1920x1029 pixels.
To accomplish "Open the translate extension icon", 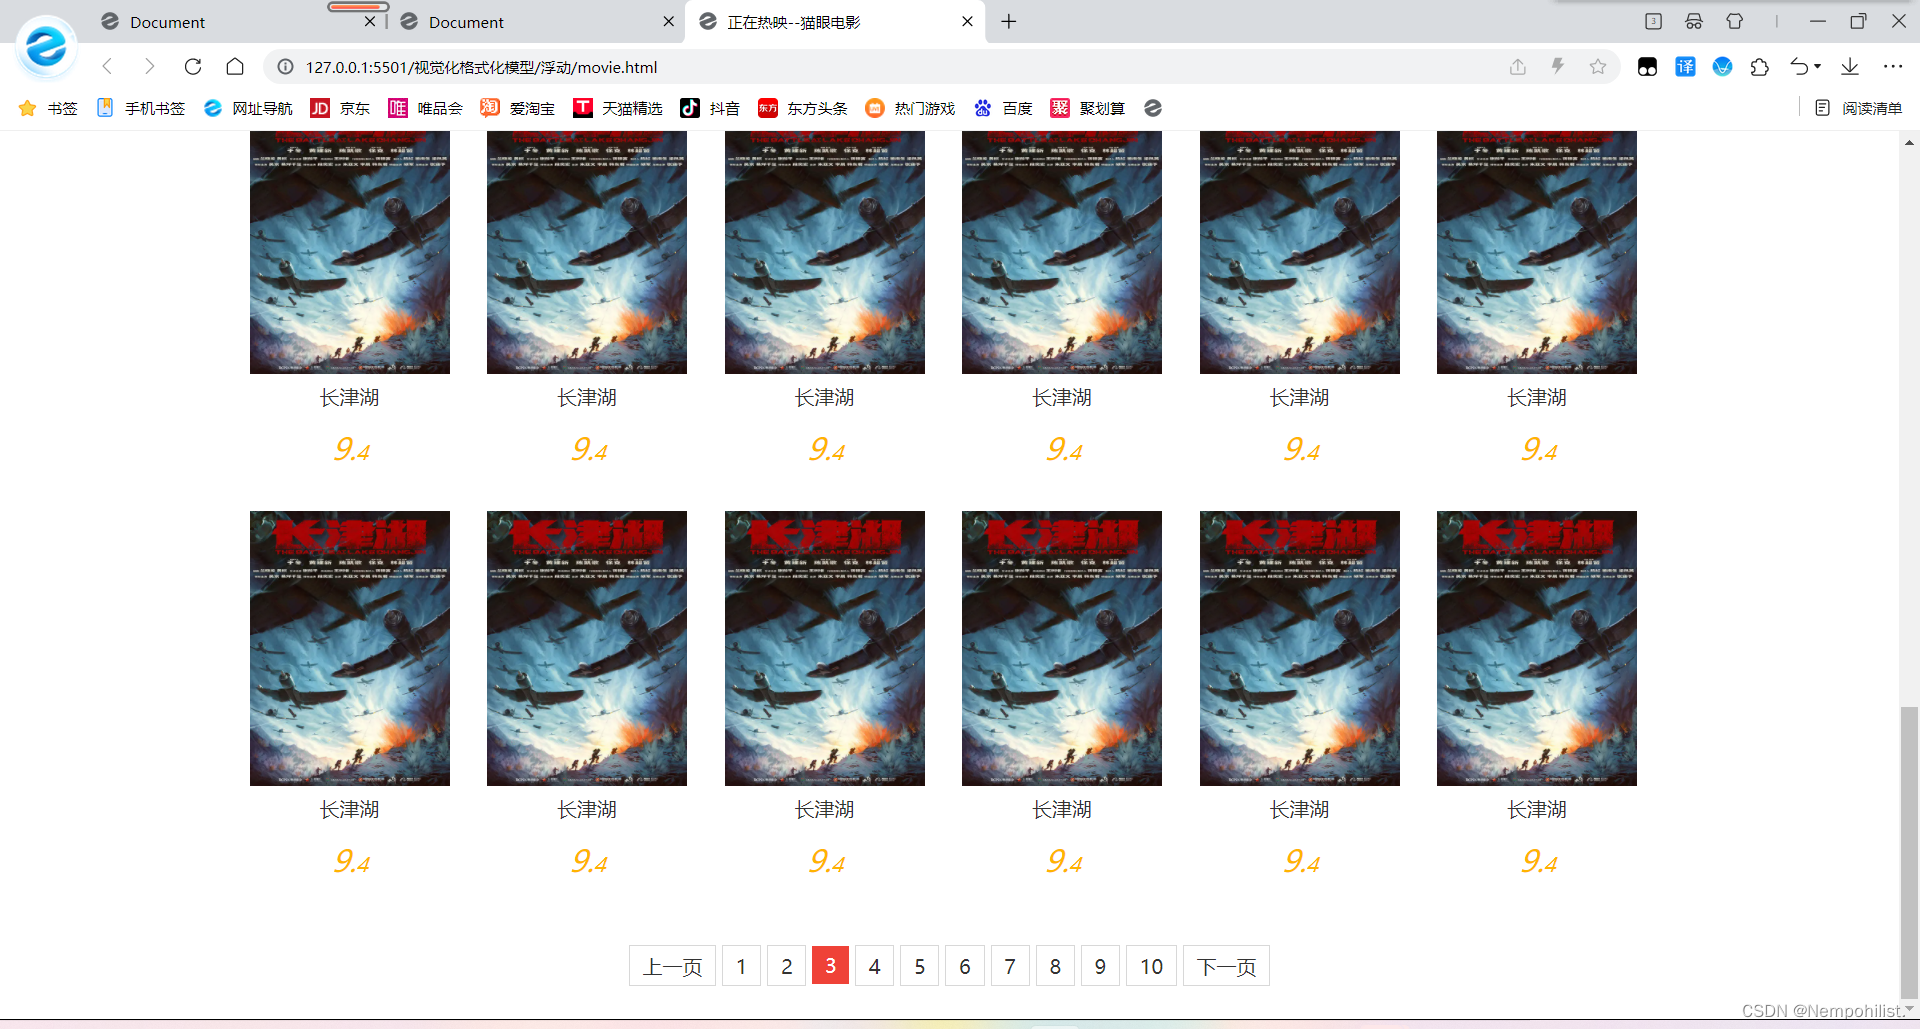I will point(1685,67).
